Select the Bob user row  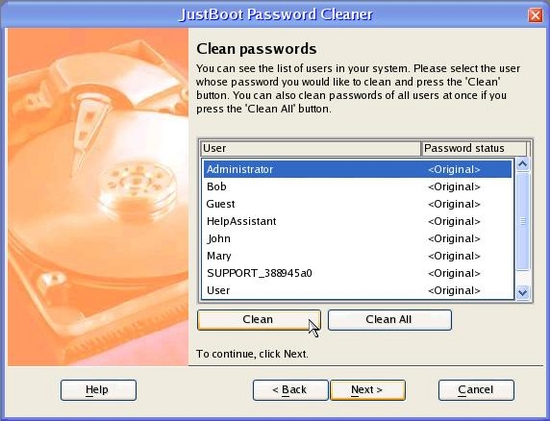(357, 187)
